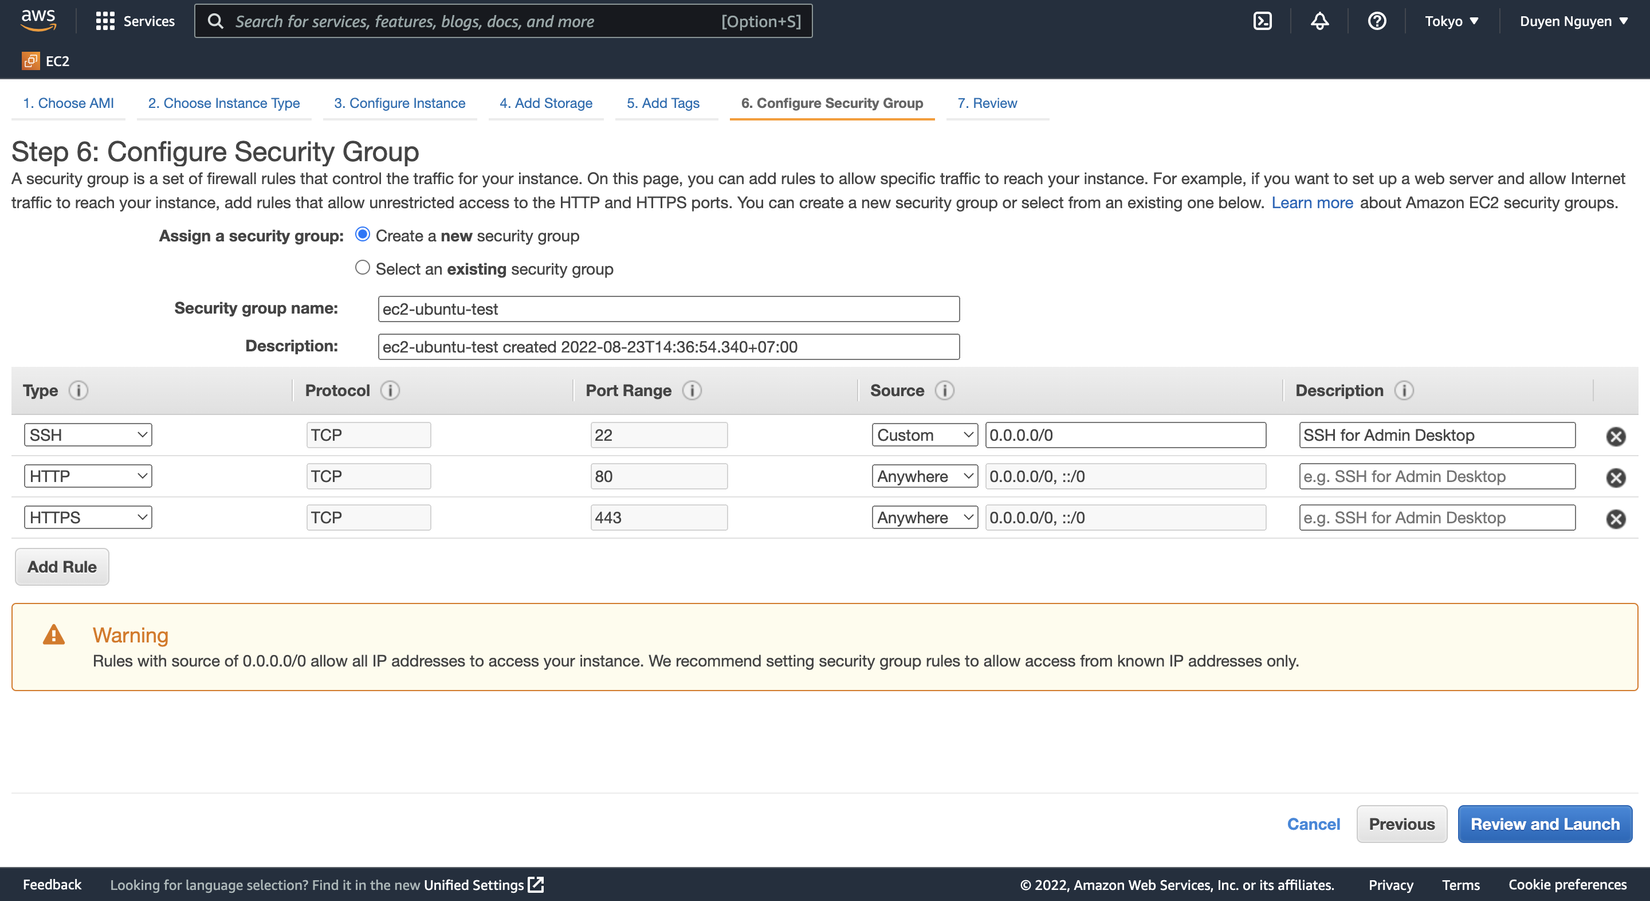1650x901 pixels.
Task: Click the HTTP rule source field
Action: coord(1126,476)
